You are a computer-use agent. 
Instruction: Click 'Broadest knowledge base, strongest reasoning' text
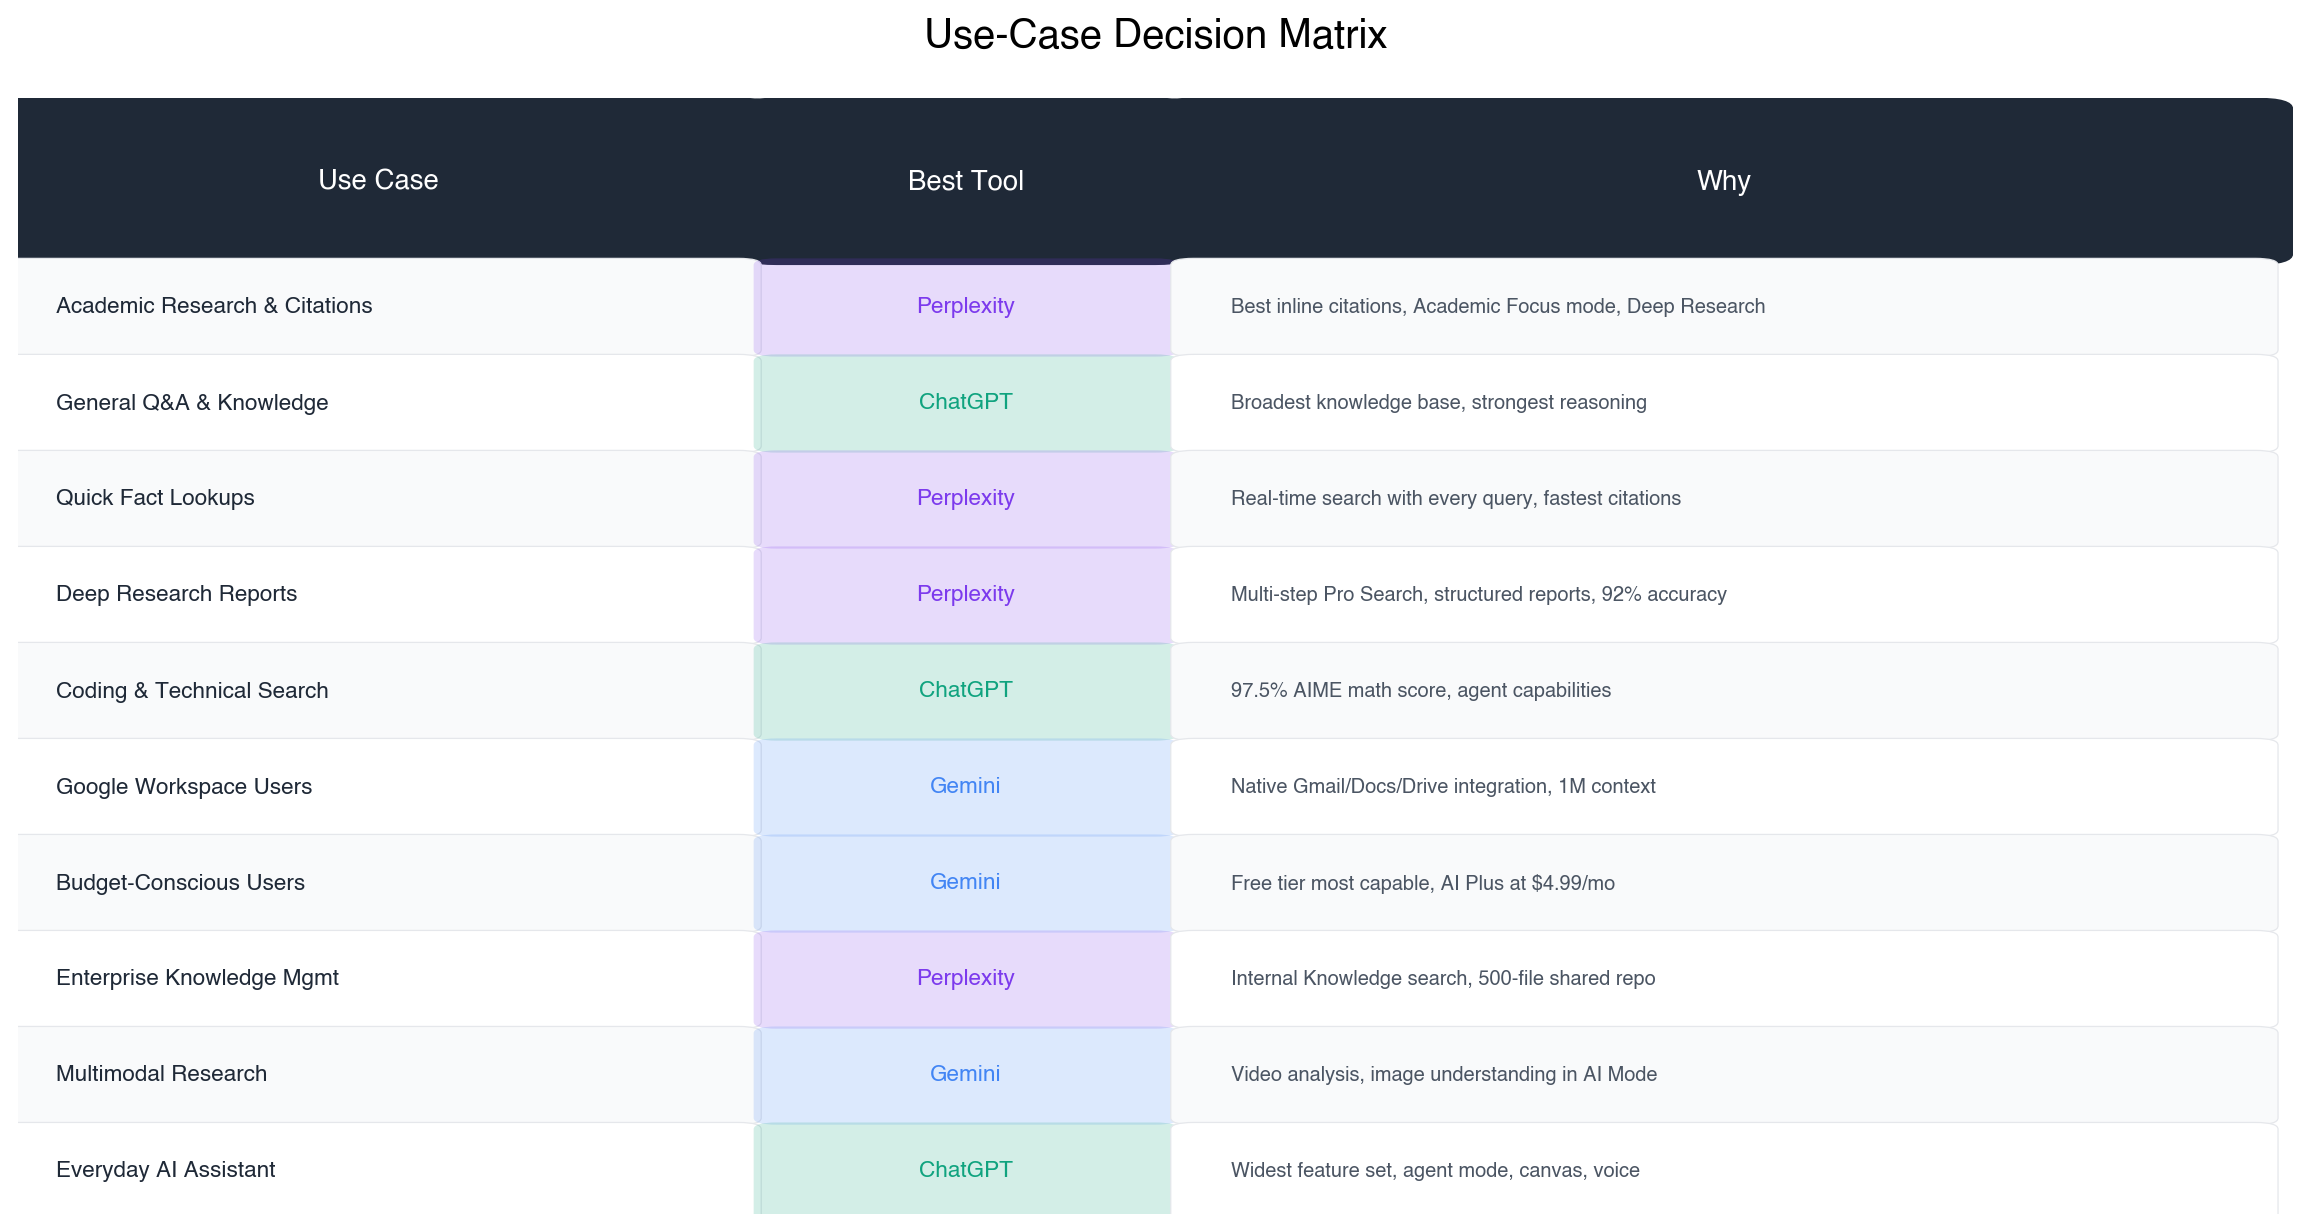[1438, 402]
